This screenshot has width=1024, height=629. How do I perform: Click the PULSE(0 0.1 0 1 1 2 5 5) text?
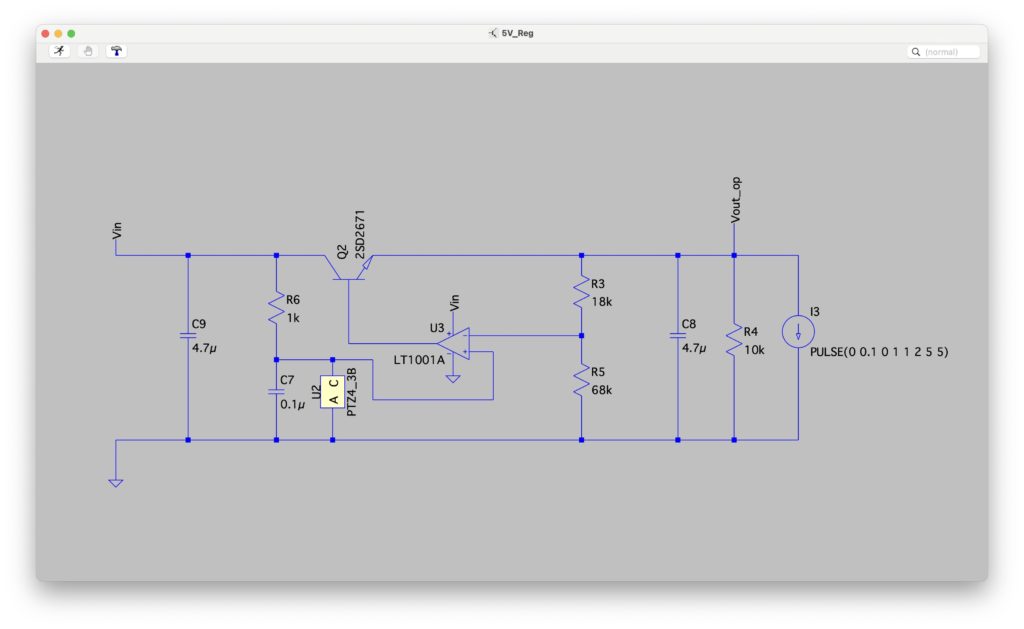879,352
